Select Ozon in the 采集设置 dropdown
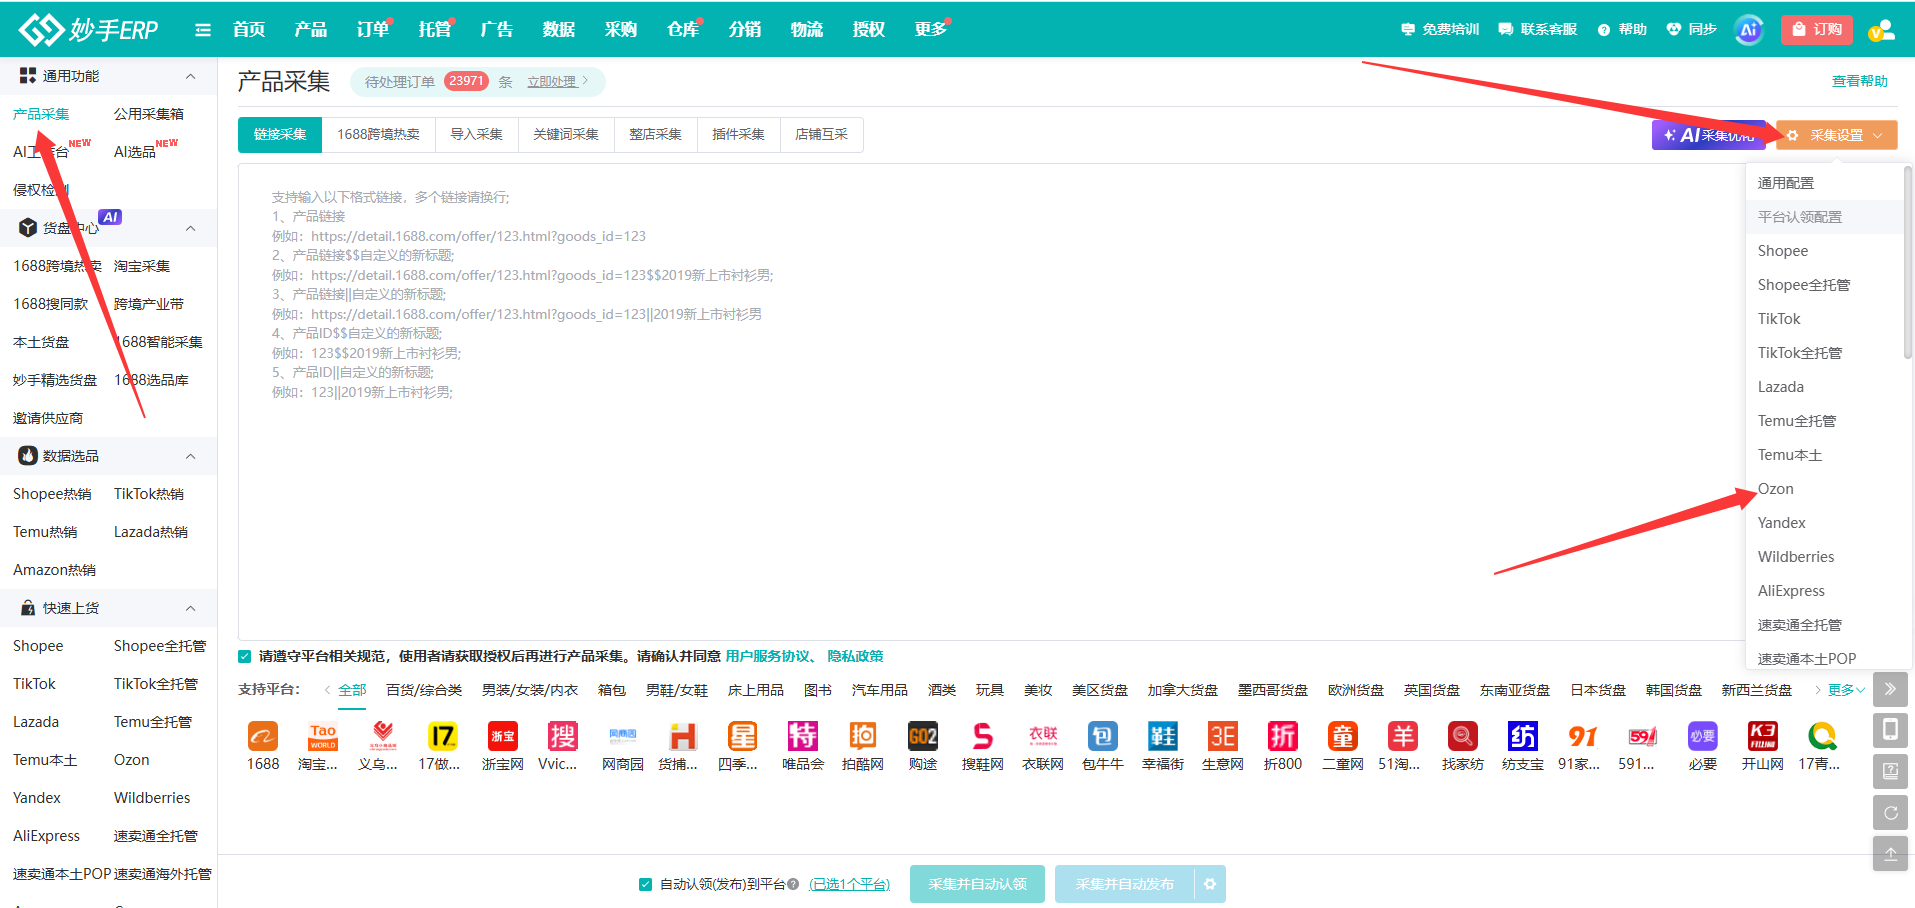This screenshot has width=1915, height=908. coord(1776,489)
